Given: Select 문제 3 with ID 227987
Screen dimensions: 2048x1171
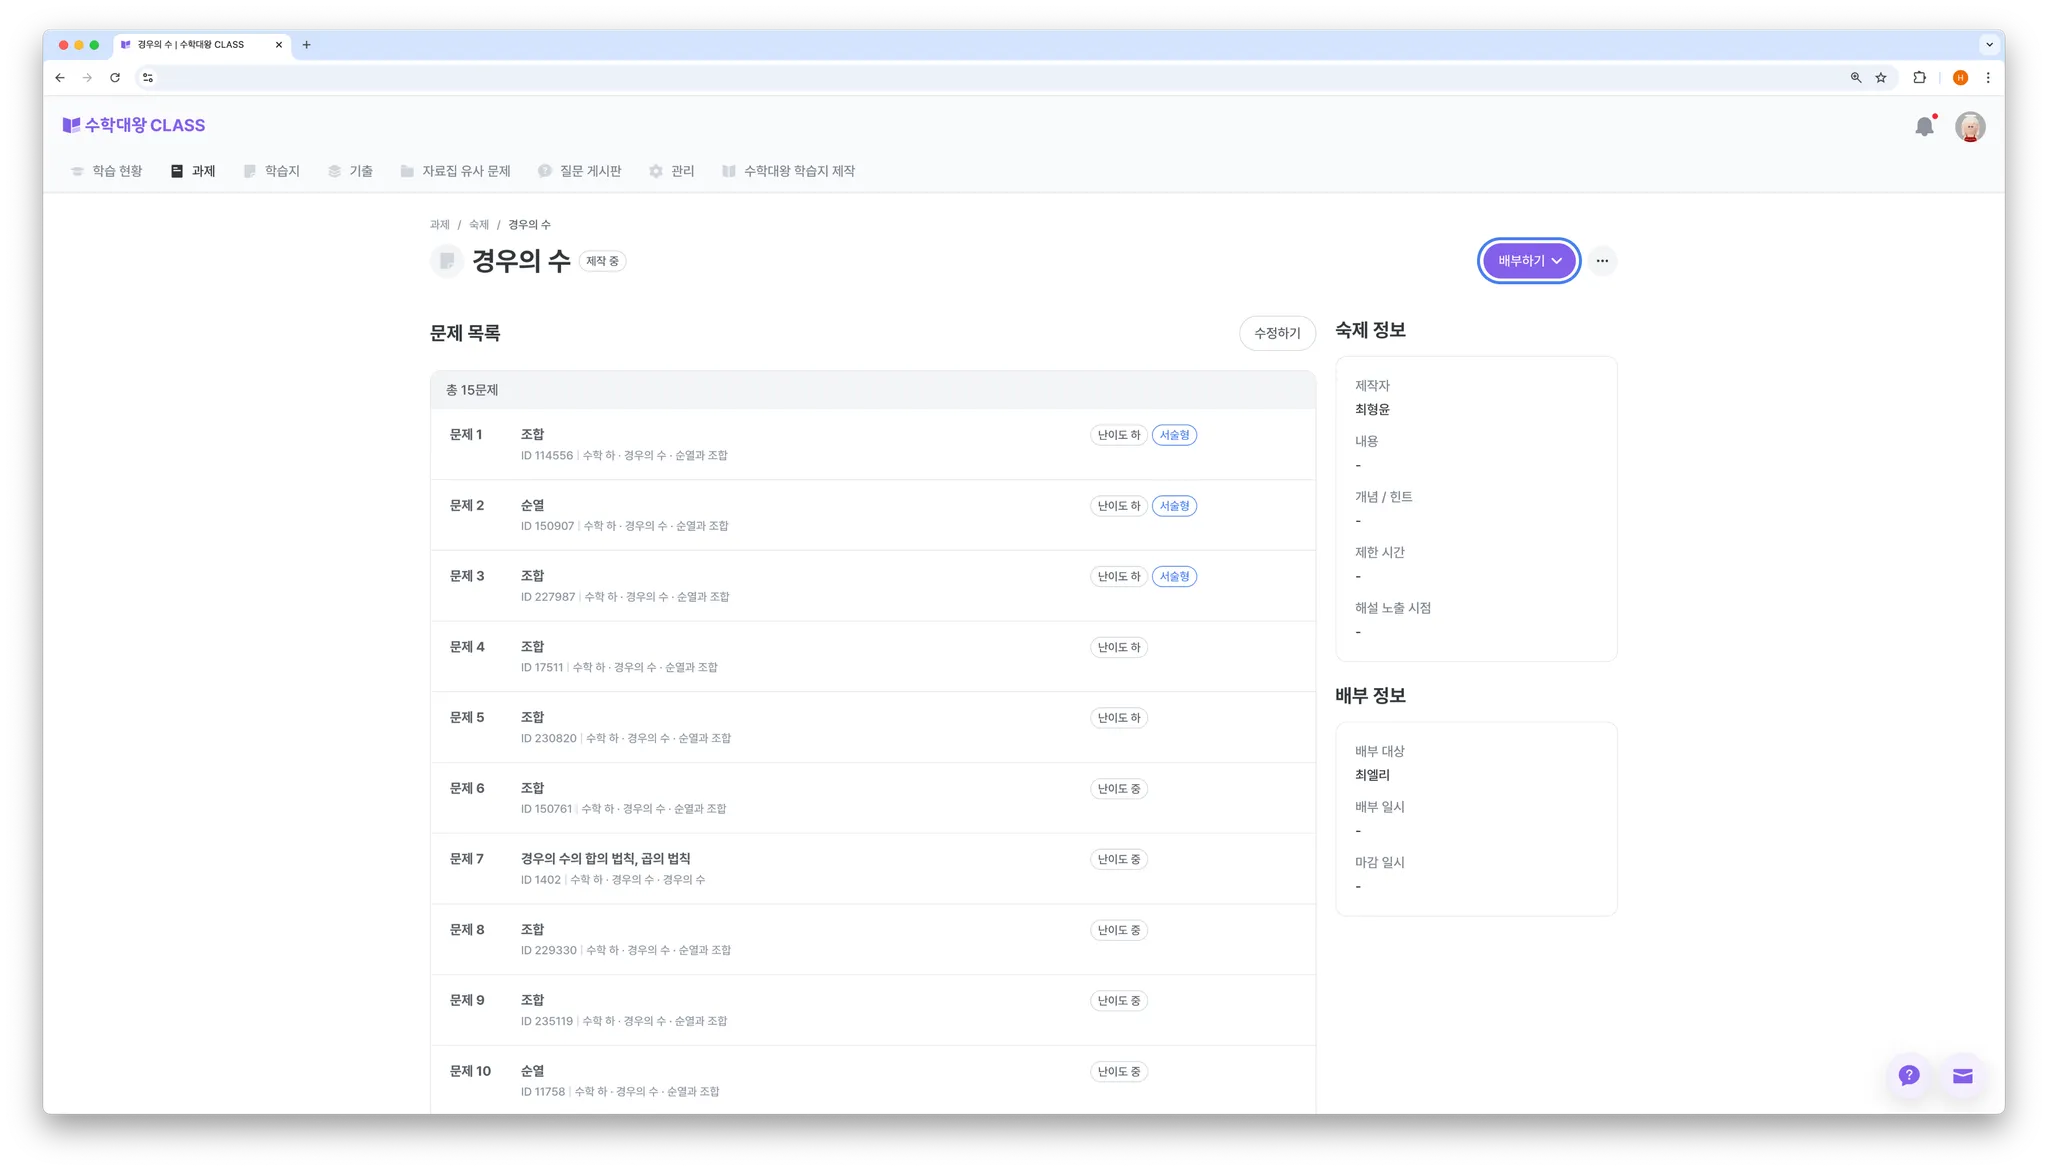Looking at the screenshot, I should click(x=873, y=586).
